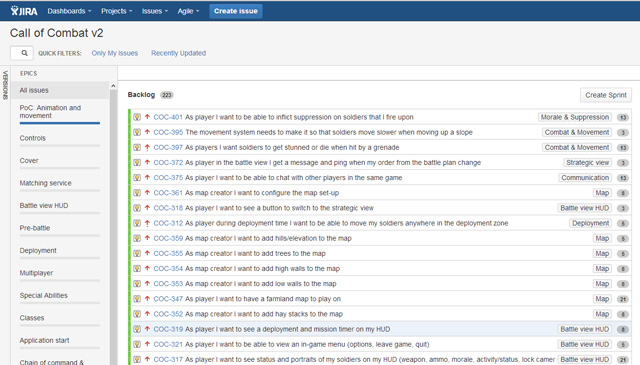640x365 pixels.
Task: Click epics panel scroll-up arrow
Action: pos(113,86)
